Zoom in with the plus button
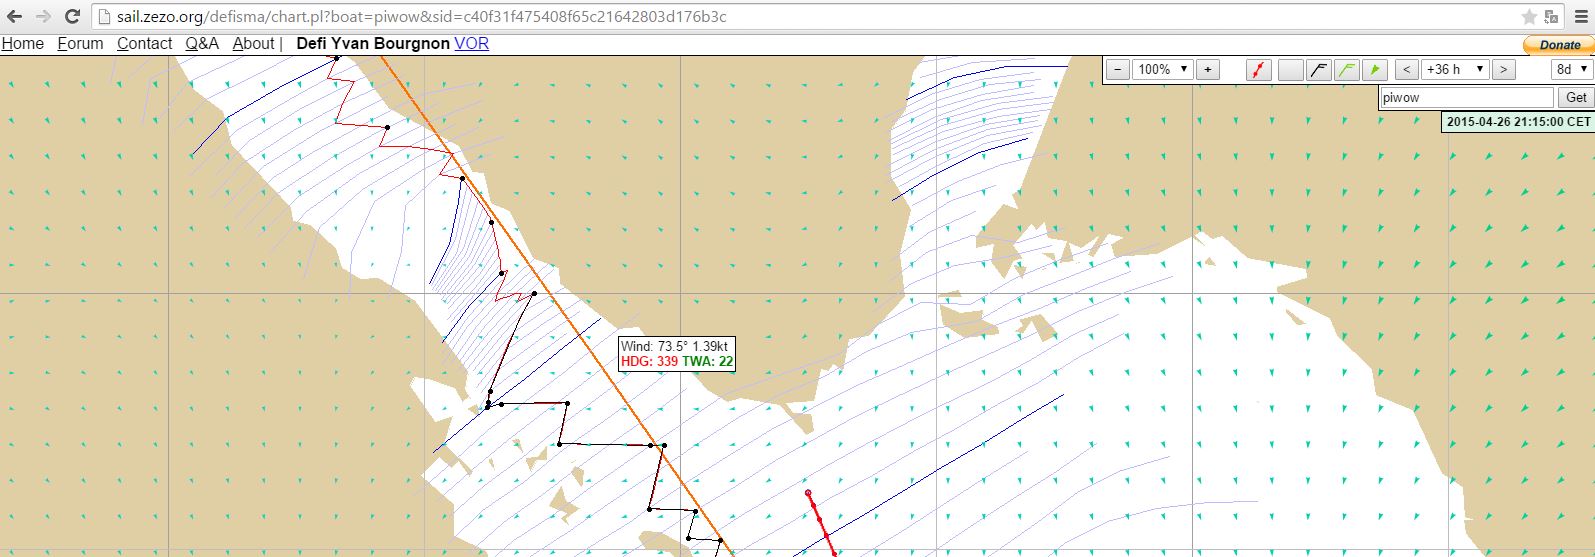 [x=1208, y=69]
